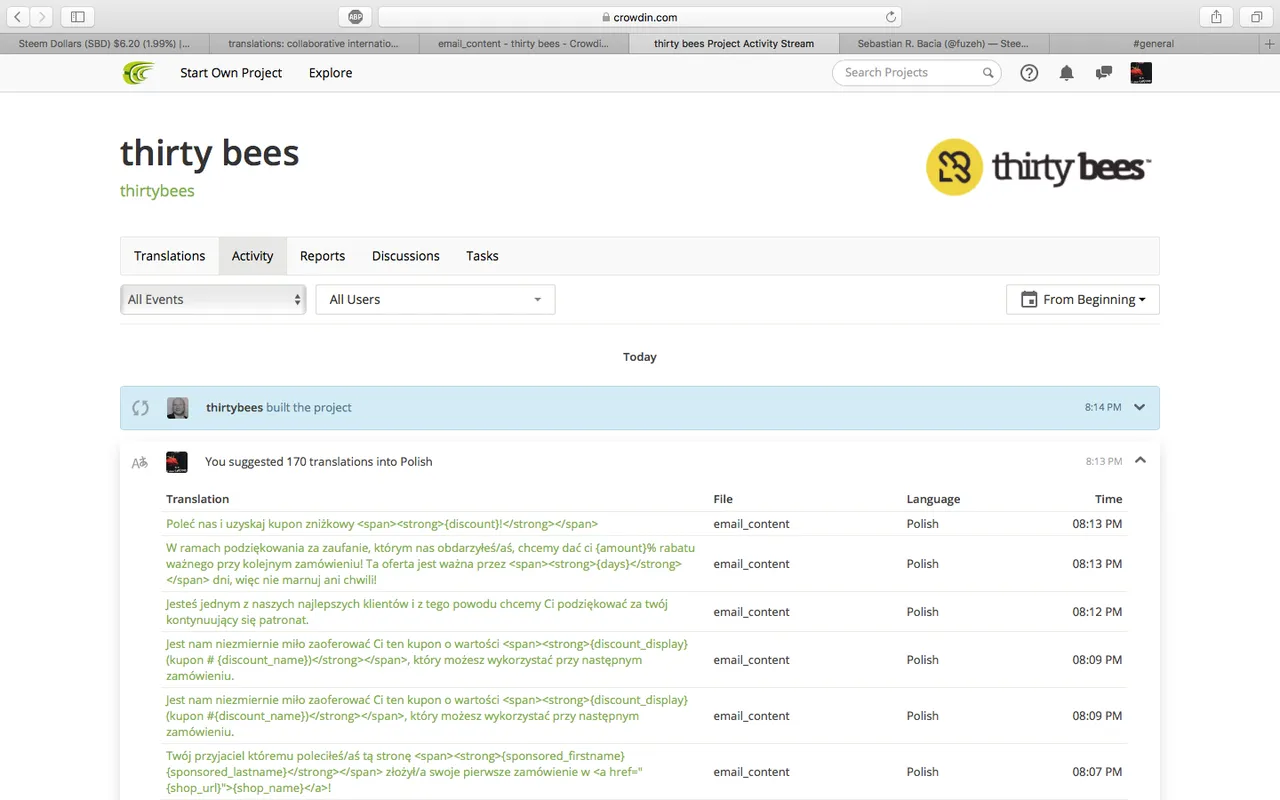Open the From Beginning date dropdown arrow
This screenshot has height=800, width=1280.
pyautogui.click(x=1142, y=300)
